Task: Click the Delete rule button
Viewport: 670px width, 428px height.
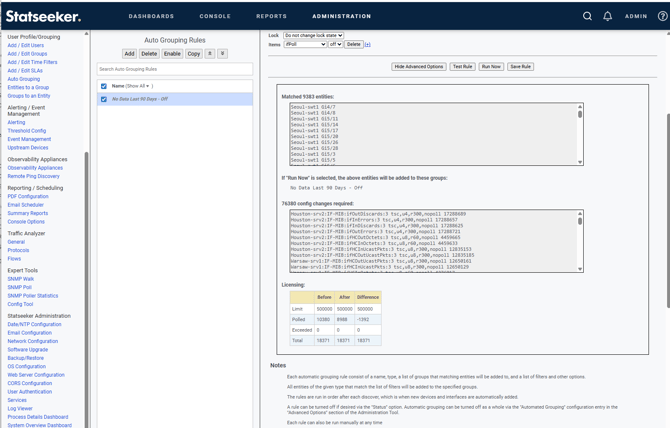Action: click(x=149, y=53)
